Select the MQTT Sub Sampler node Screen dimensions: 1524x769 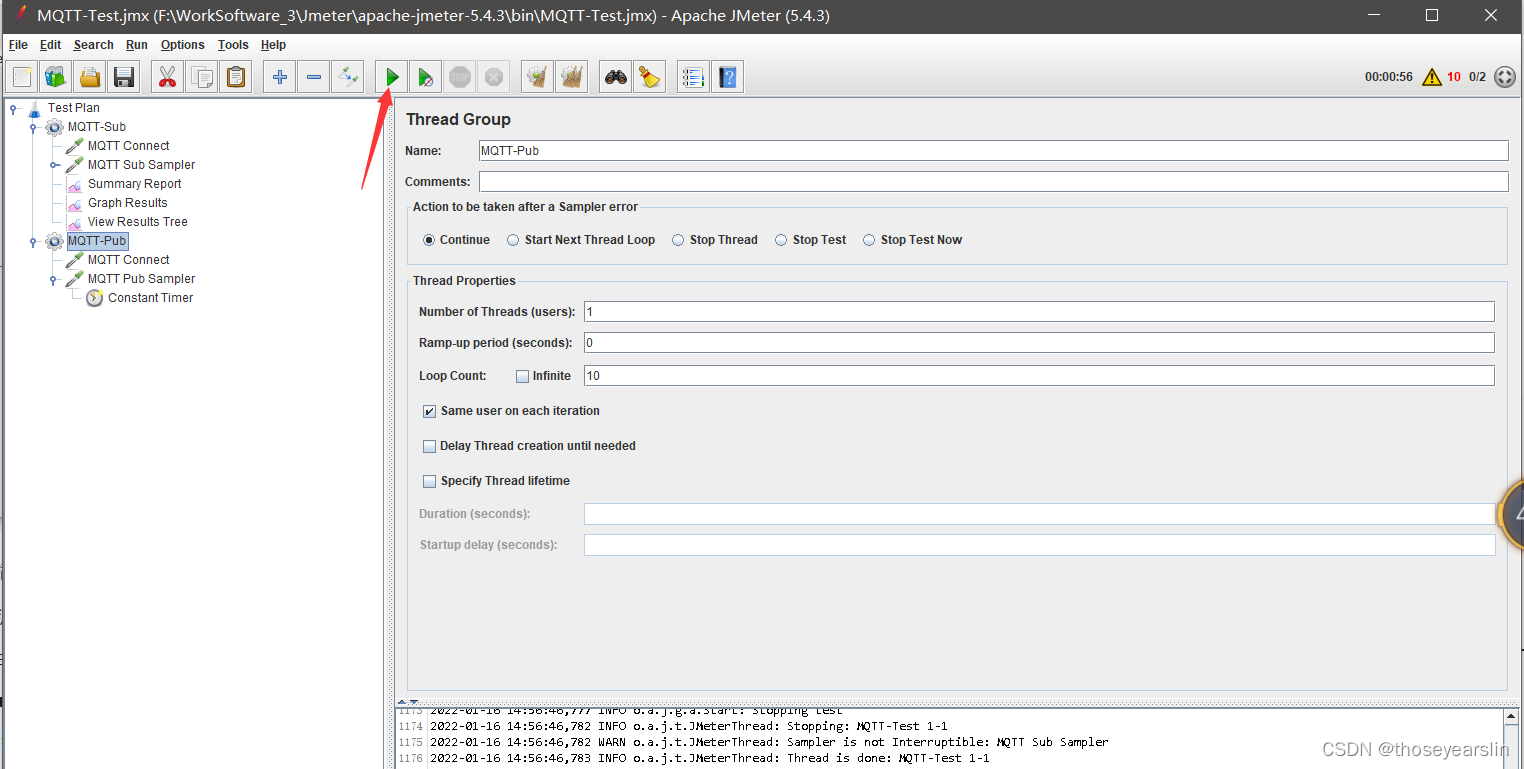click(141, 165)
